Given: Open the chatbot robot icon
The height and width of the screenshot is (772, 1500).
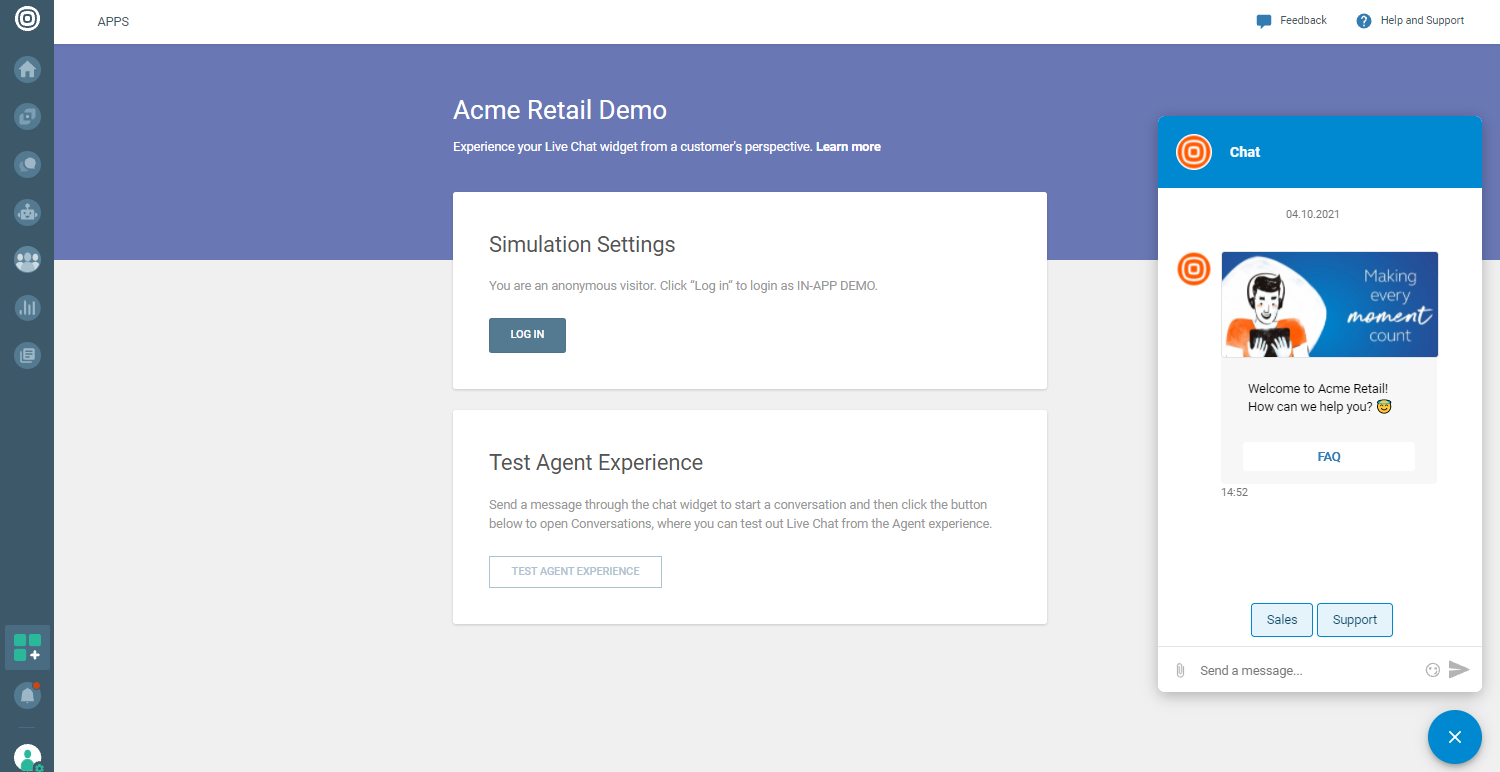Looking at the screenshot, I should pyautogui.click(x=27, y=212).
